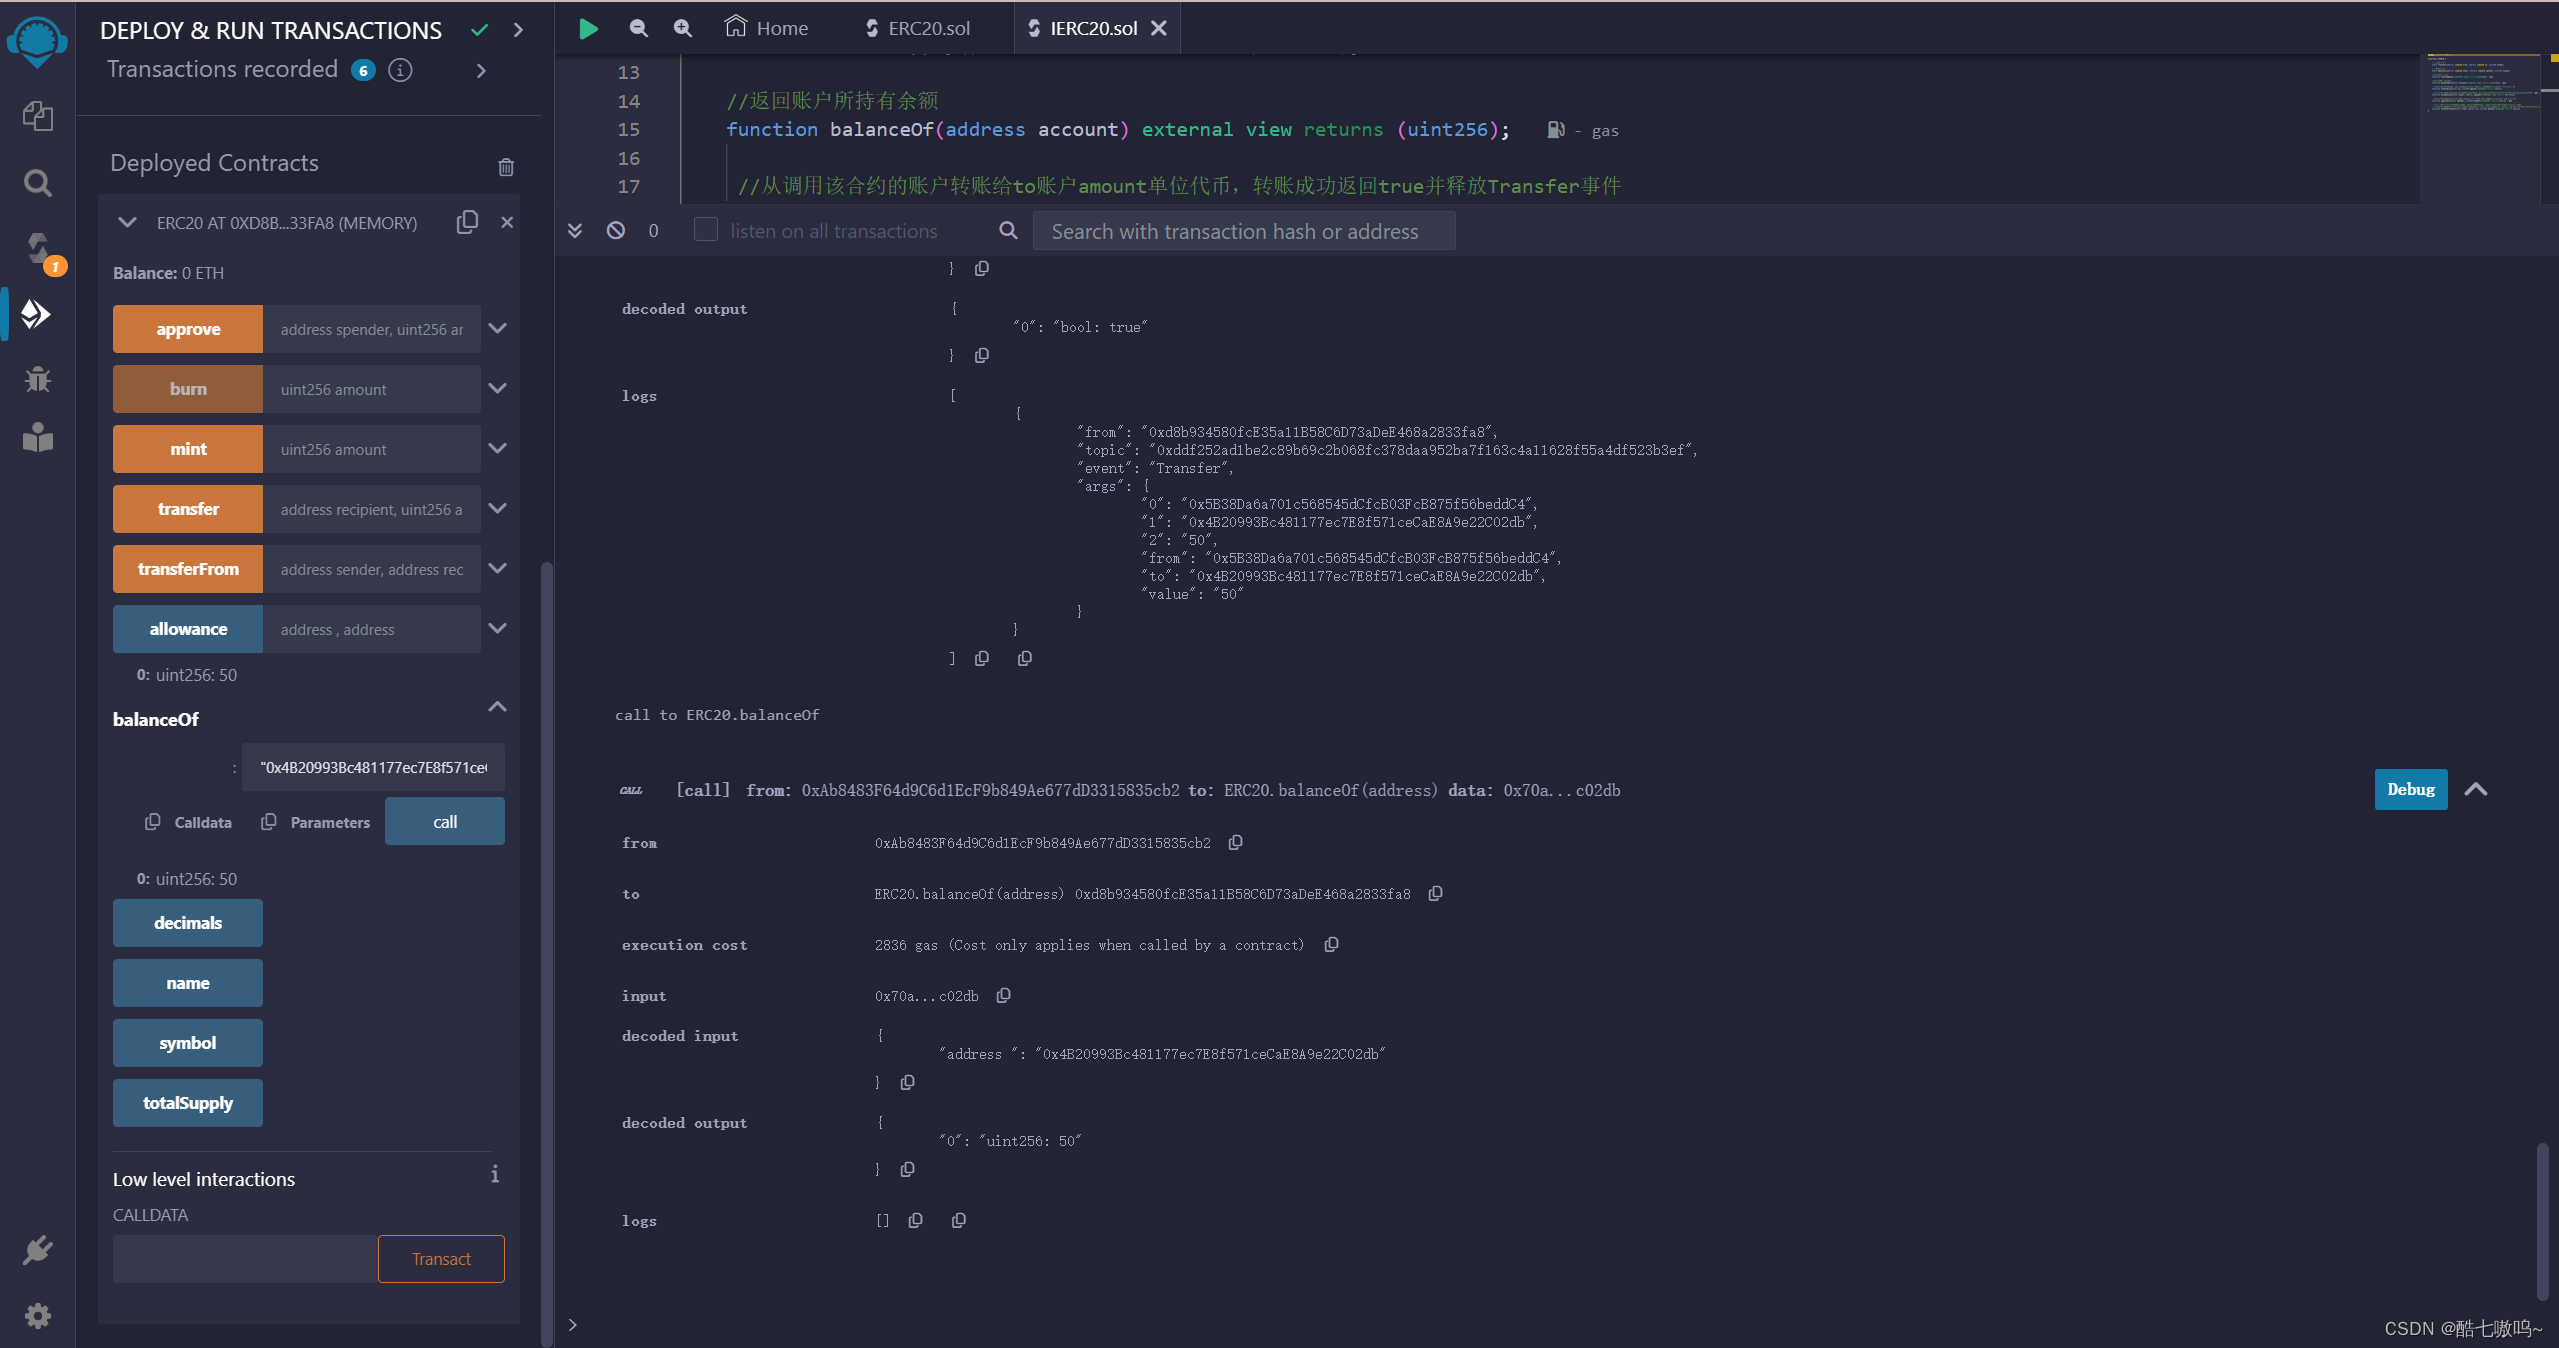Copy the decoded output uint256 value
Viewport: 2559px width, 1348px height.
[x=907, y=1170]
